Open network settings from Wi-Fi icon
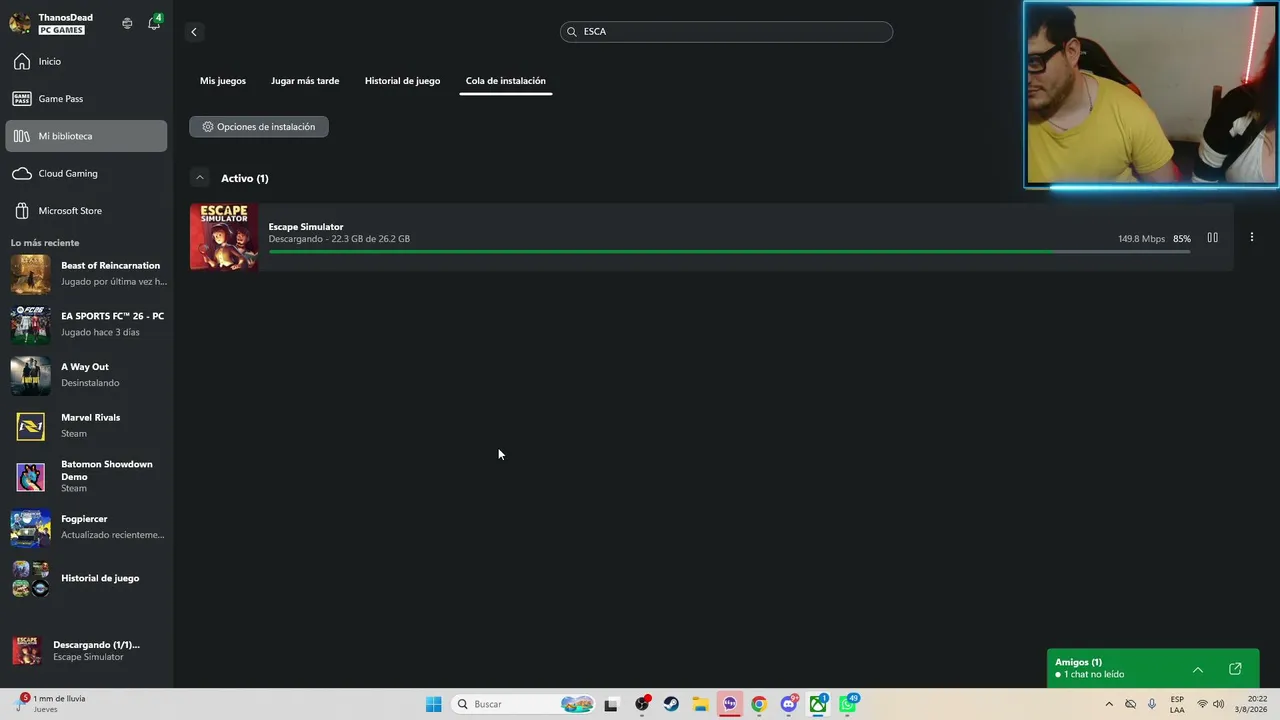Image resolution: width=1280 pixels, height=720 pixels. click(x=1202, y=704)
